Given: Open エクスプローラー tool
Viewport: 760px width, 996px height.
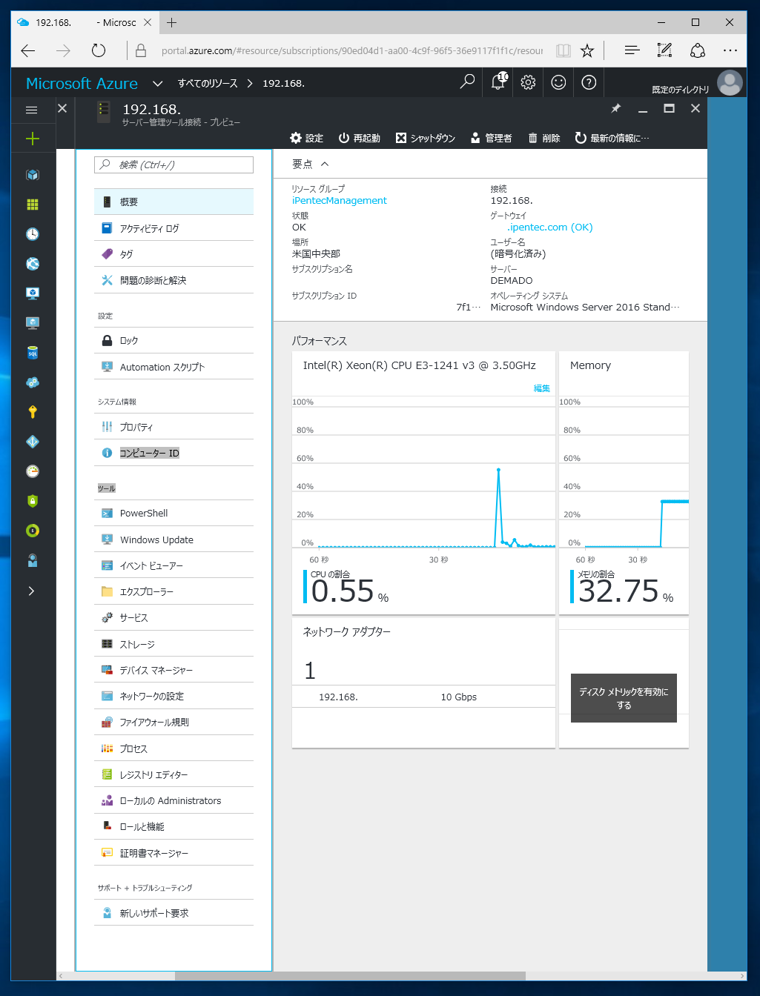Looking at the screenshot, I should [173, 591].
